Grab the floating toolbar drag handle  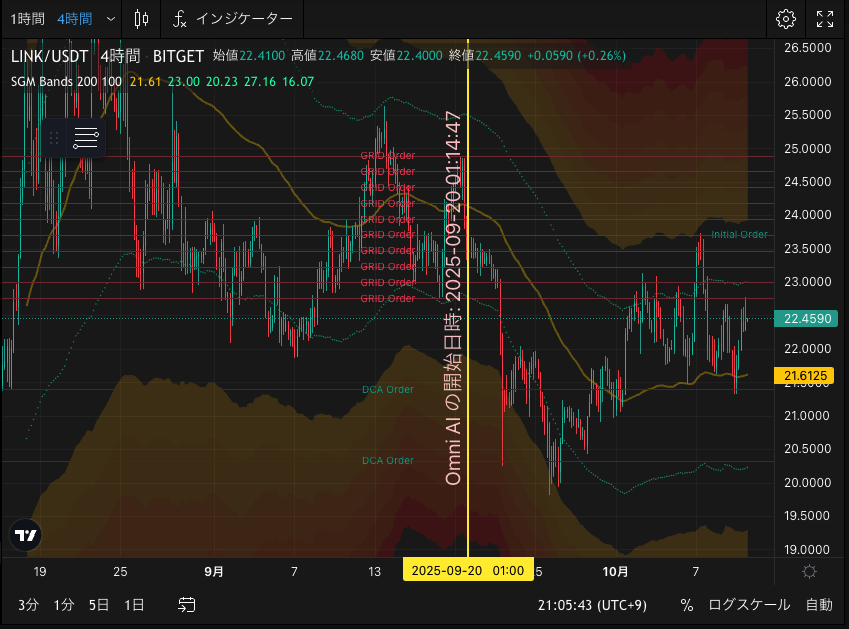click(x=55, y=138)
